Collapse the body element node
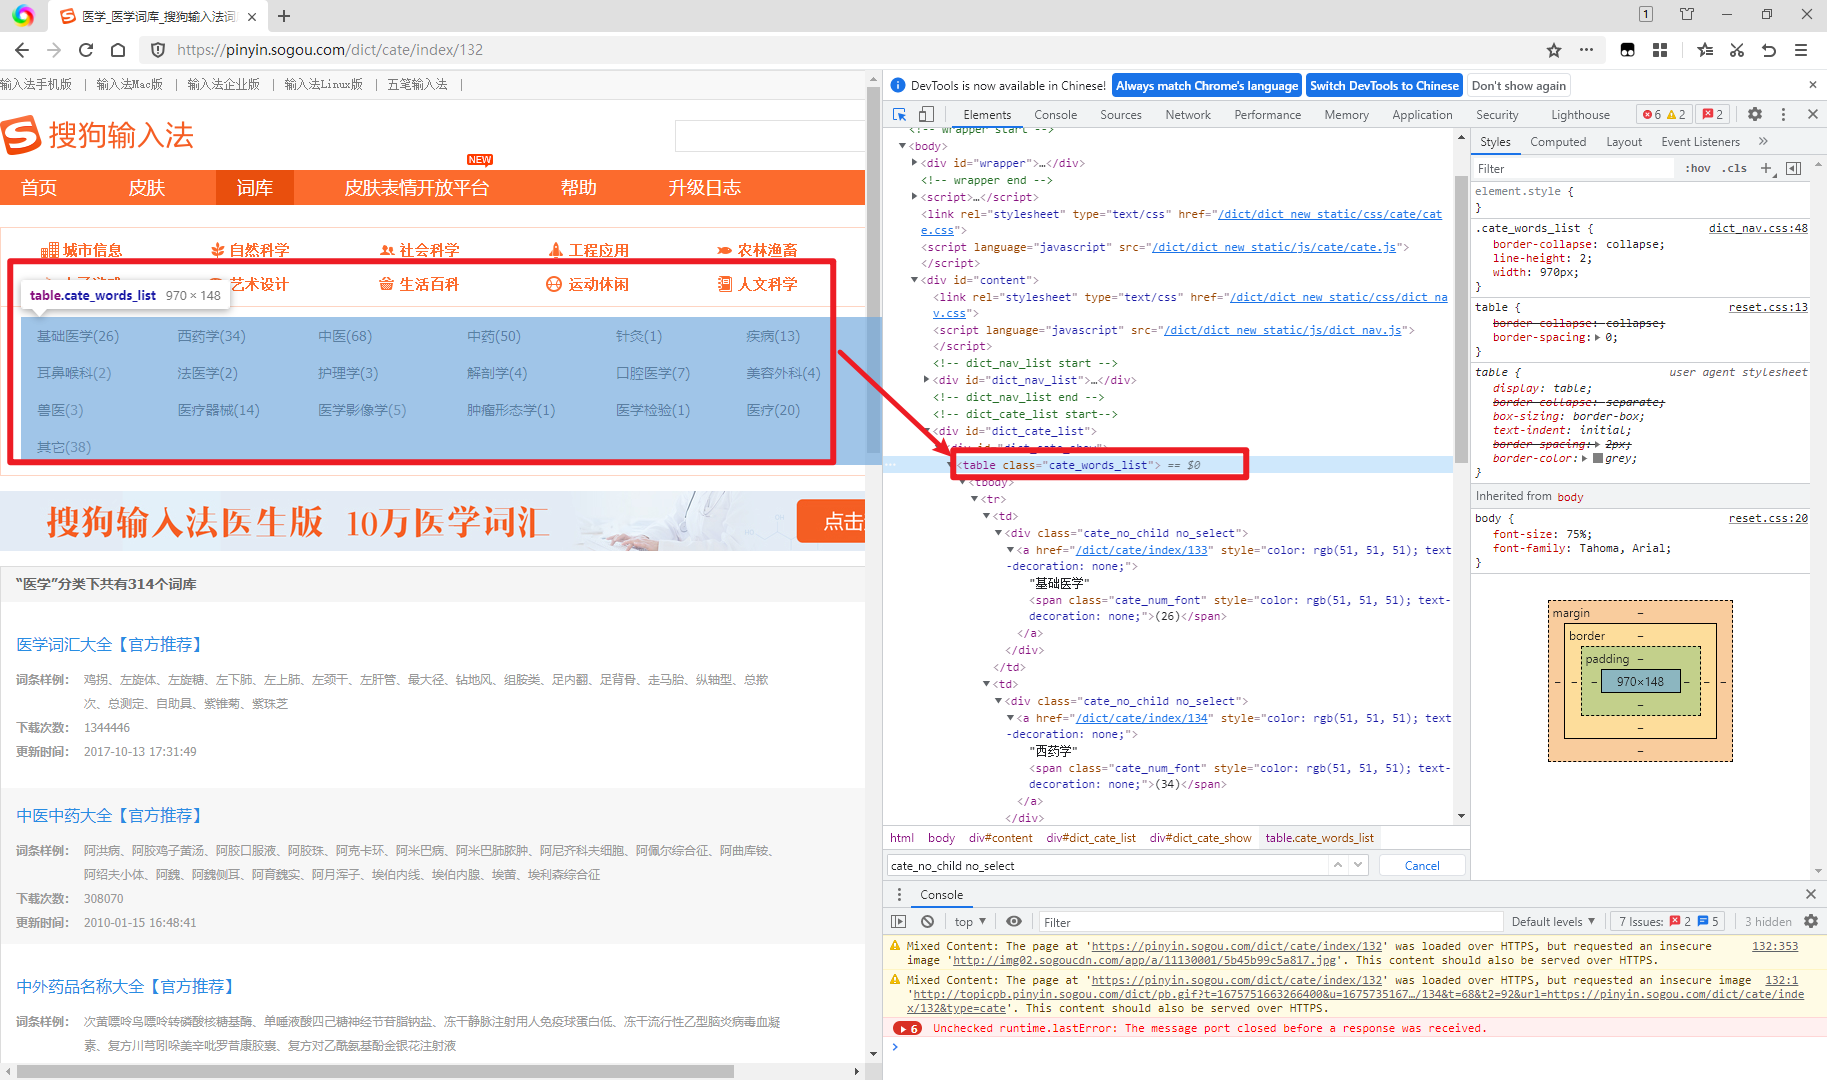The height and width of the screenshot is (1080, 1827). pos(903,146)
